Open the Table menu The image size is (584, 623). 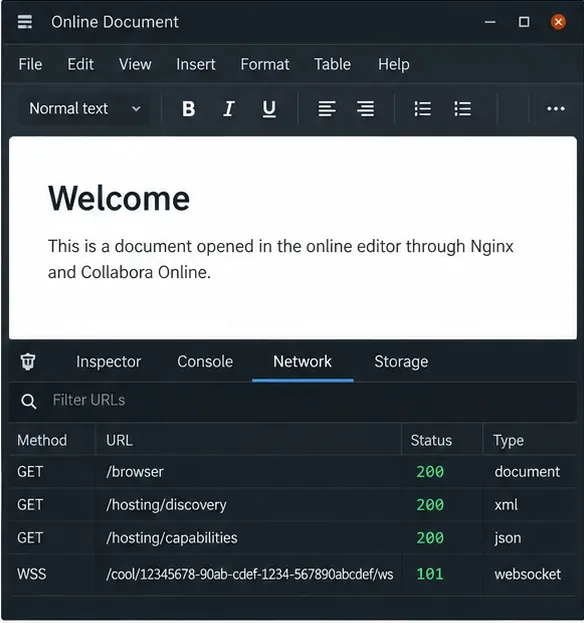pyautogui.click(x=333, y=64)
